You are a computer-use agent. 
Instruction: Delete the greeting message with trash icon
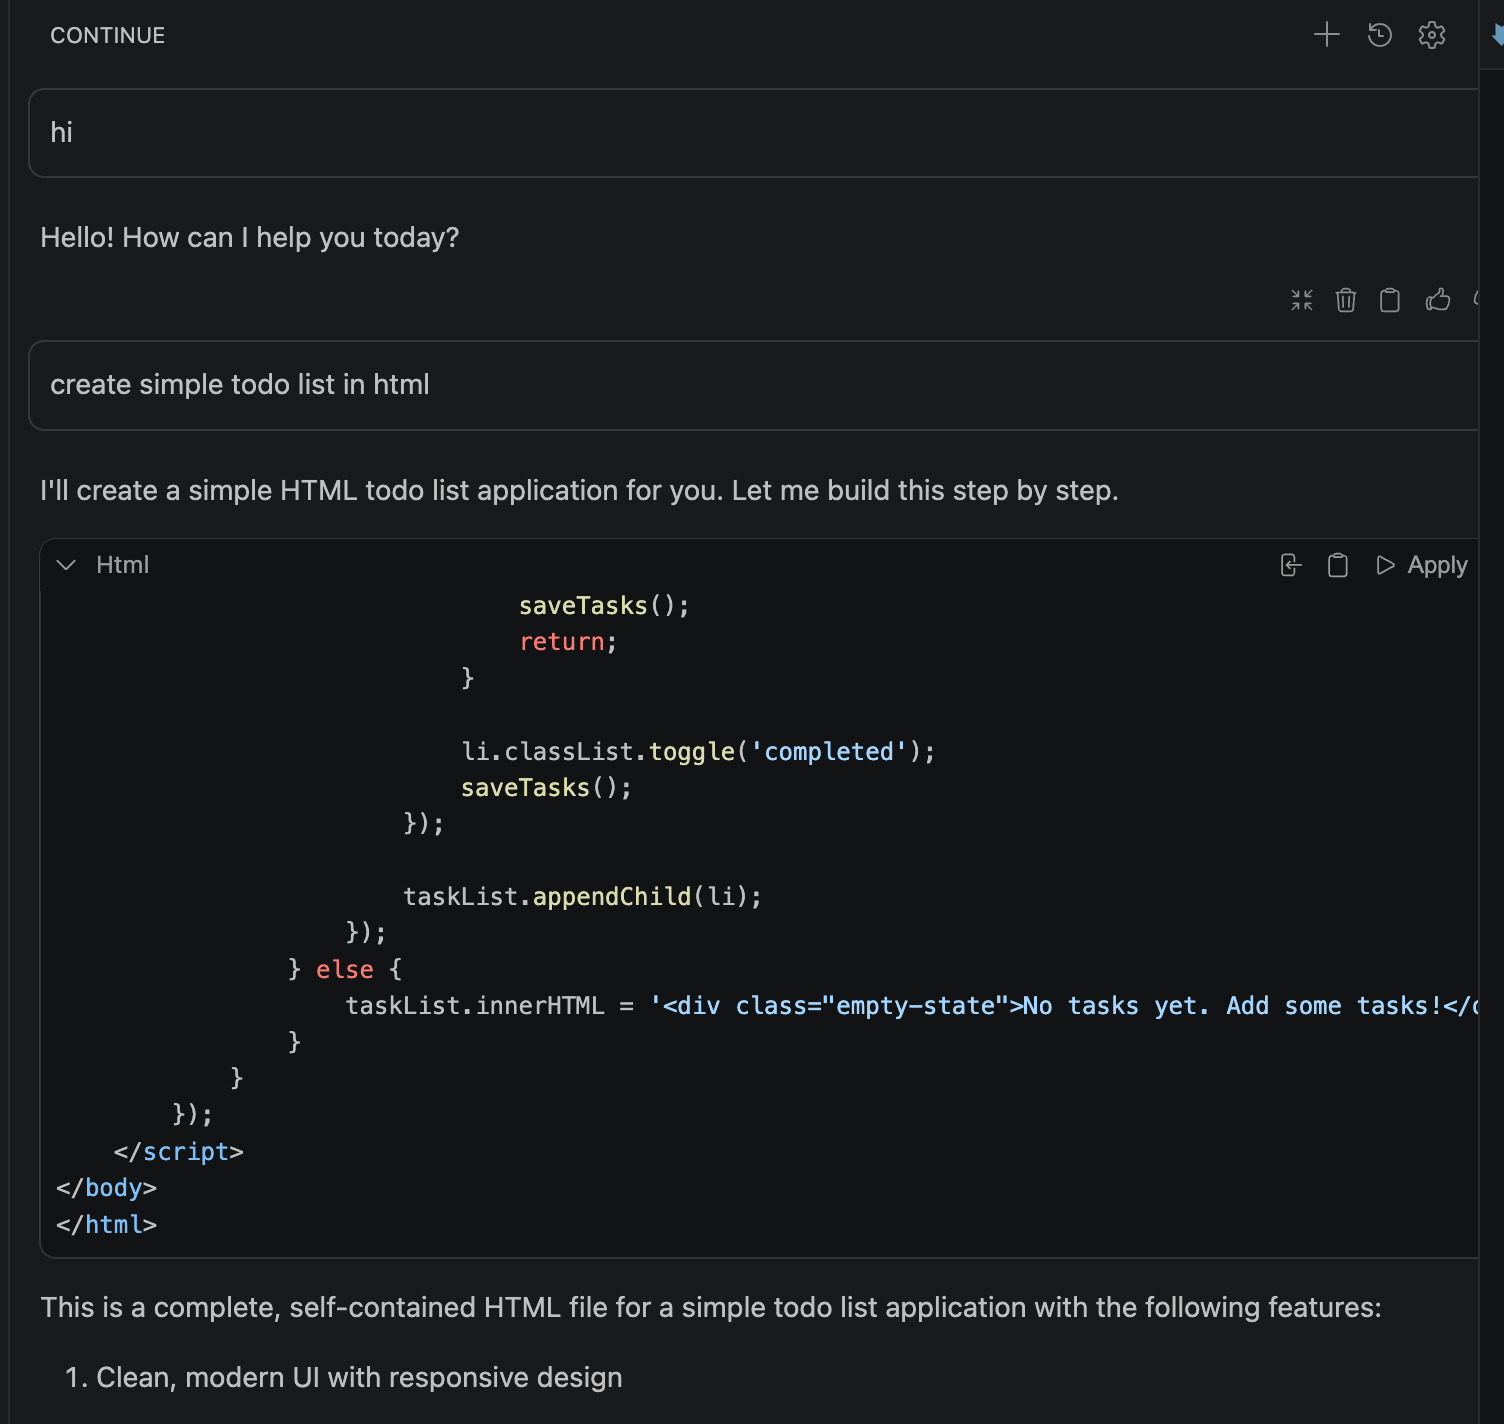click(x=1345, y=300)
